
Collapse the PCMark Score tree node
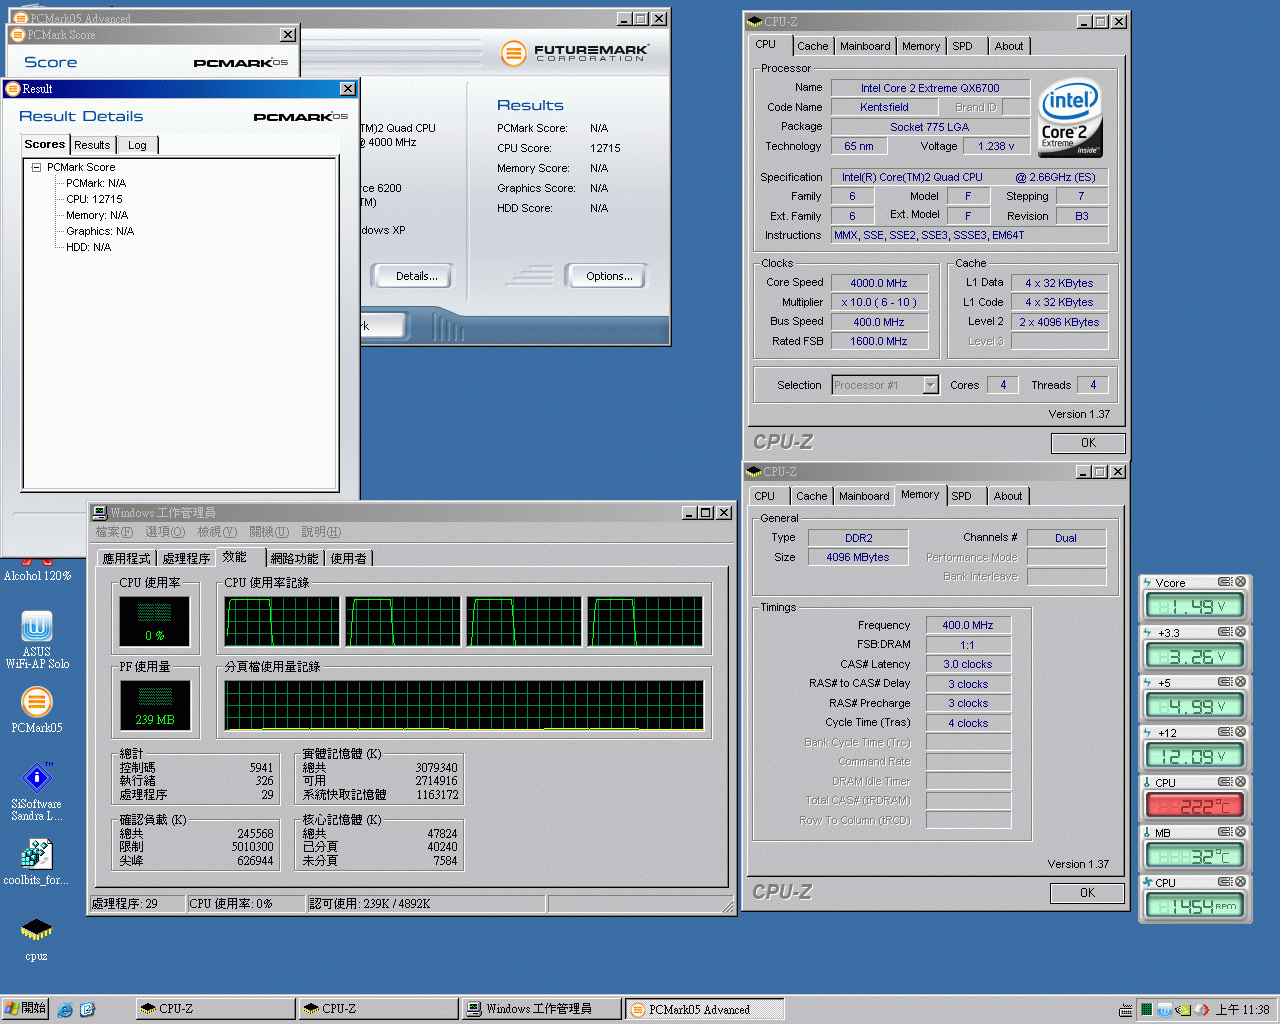(36, 167)
